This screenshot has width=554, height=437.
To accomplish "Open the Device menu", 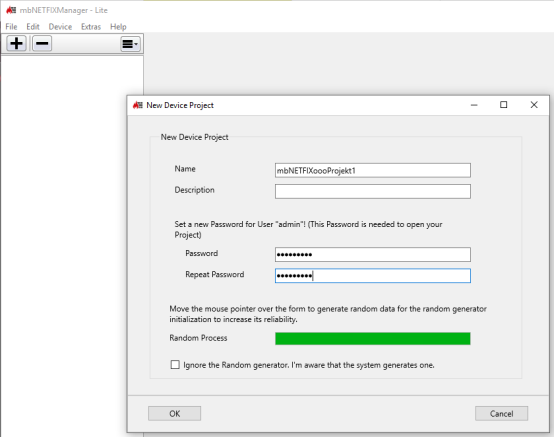I will coord(60,27).
